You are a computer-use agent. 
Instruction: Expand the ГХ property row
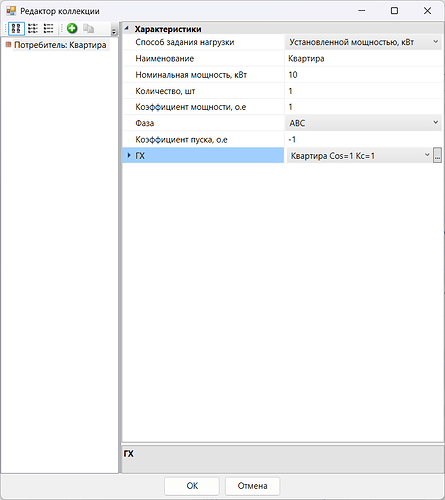[x=129, y=155]
